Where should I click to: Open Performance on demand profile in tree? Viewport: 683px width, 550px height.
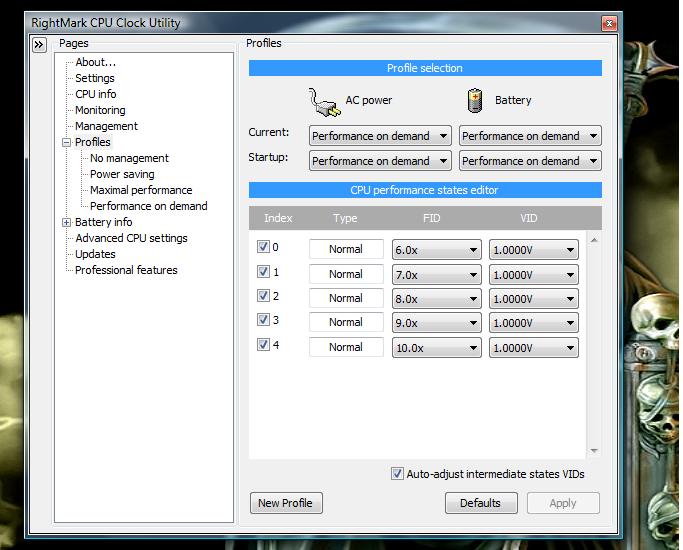pos(149,206)
